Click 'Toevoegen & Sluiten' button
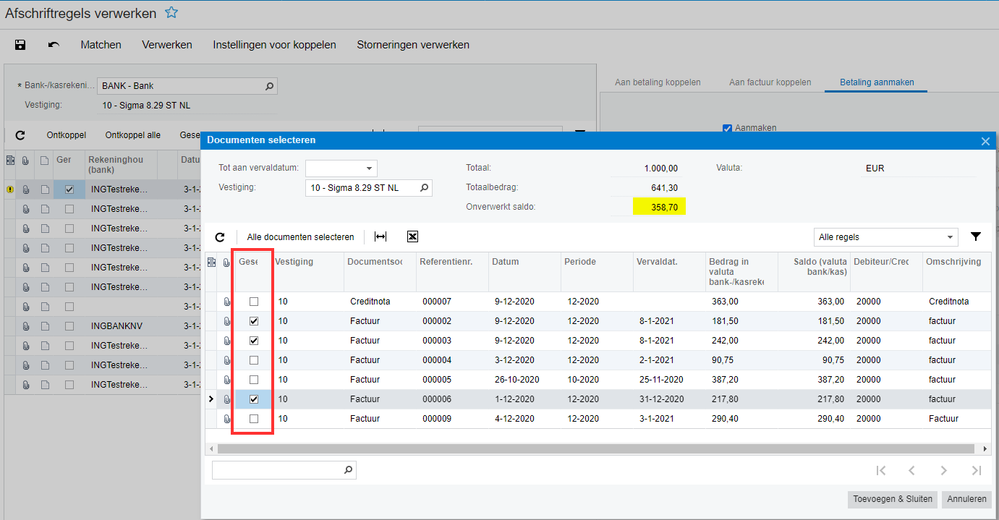 pyautogui.click(x=892, y=499)
